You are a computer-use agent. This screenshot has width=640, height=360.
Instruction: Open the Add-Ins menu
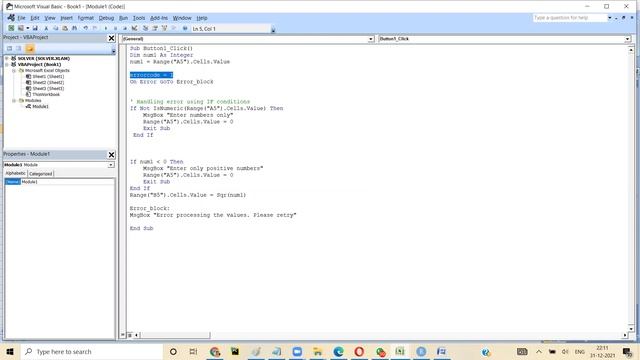pyautogui.click(x=159, y=18)
